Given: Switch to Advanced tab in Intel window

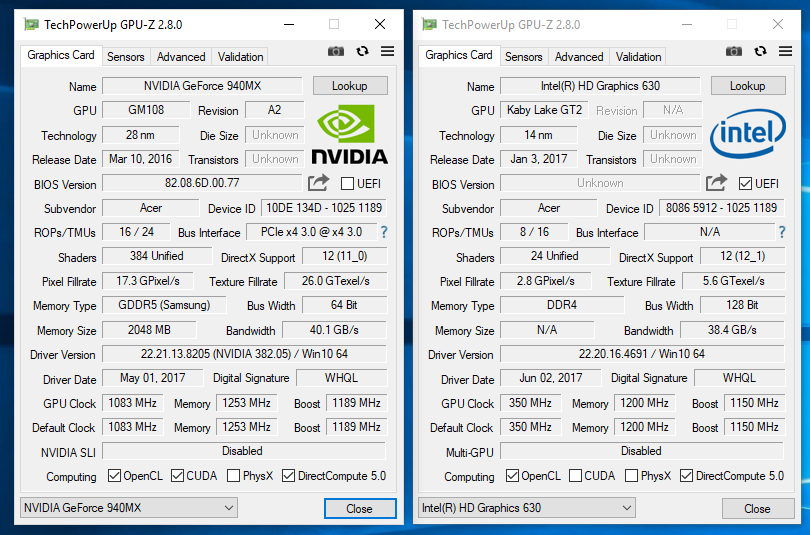Looking at the screenshot, I should pos(579,57).
